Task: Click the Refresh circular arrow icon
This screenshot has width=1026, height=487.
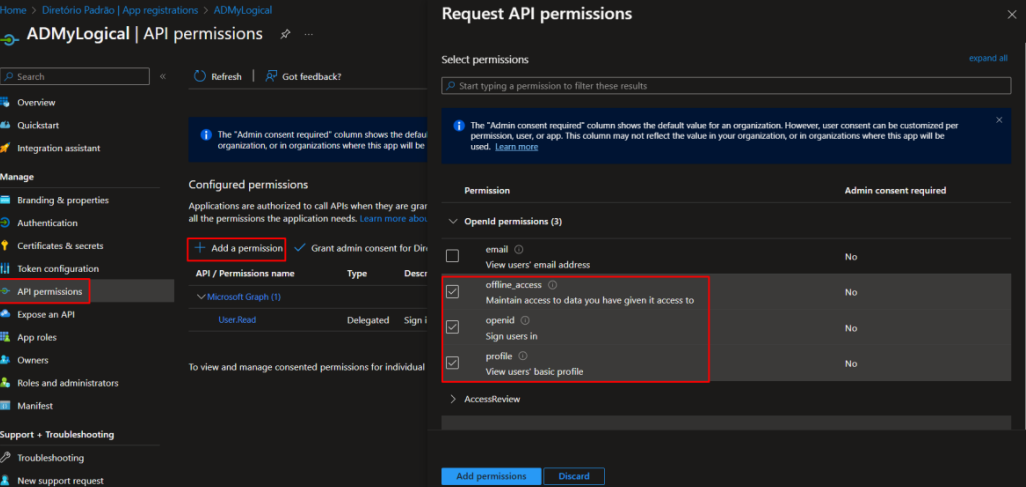Action: click(x=200, y=77)
